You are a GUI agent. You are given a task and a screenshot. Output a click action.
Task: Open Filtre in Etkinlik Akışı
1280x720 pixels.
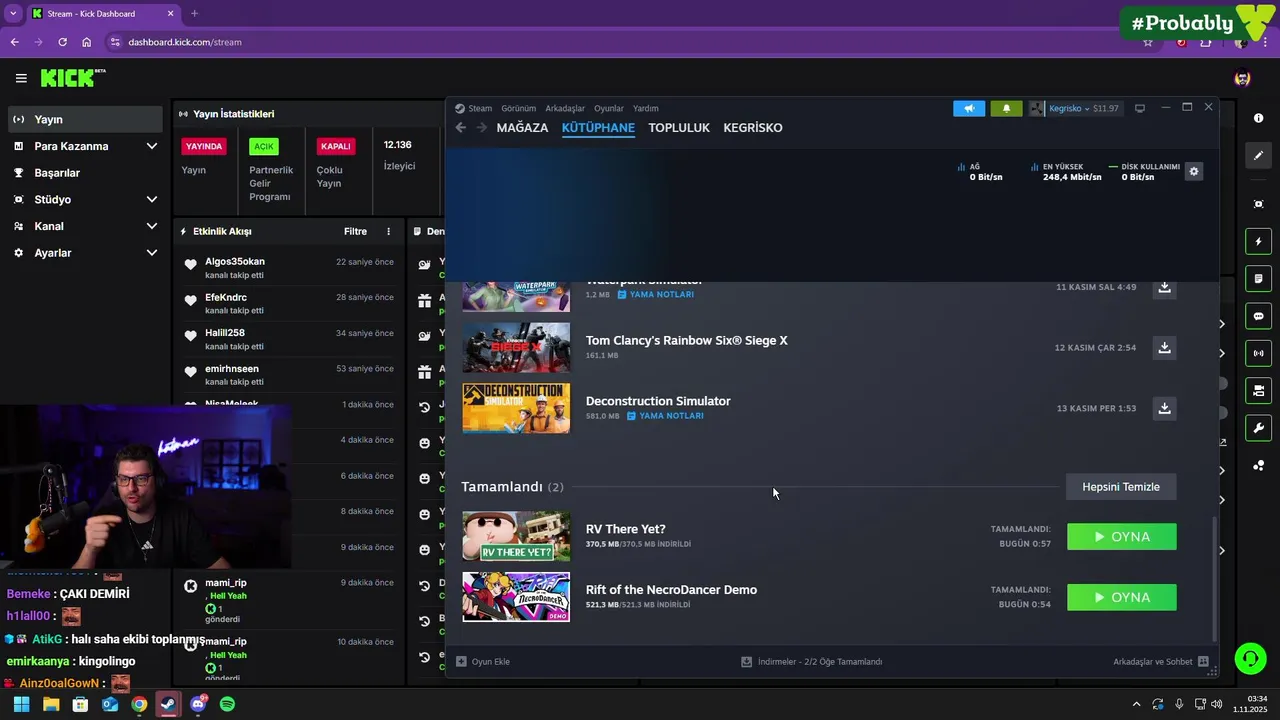coord(355,231)
